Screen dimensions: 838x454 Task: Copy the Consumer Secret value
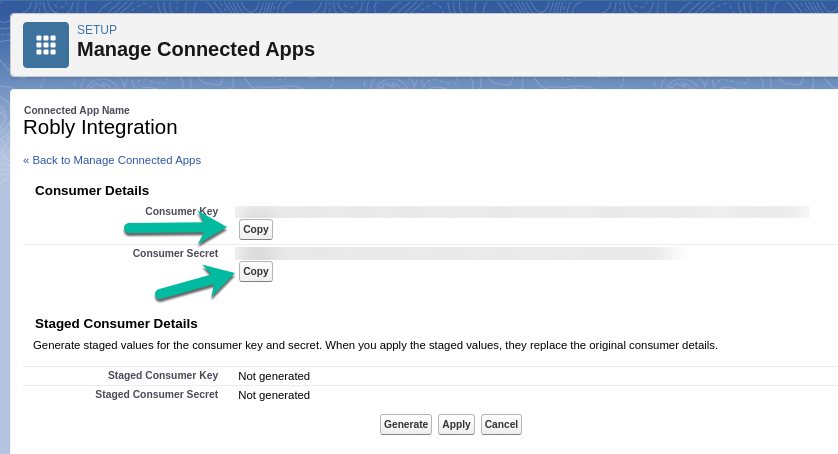pyautogui.click(x=256, y=271)
